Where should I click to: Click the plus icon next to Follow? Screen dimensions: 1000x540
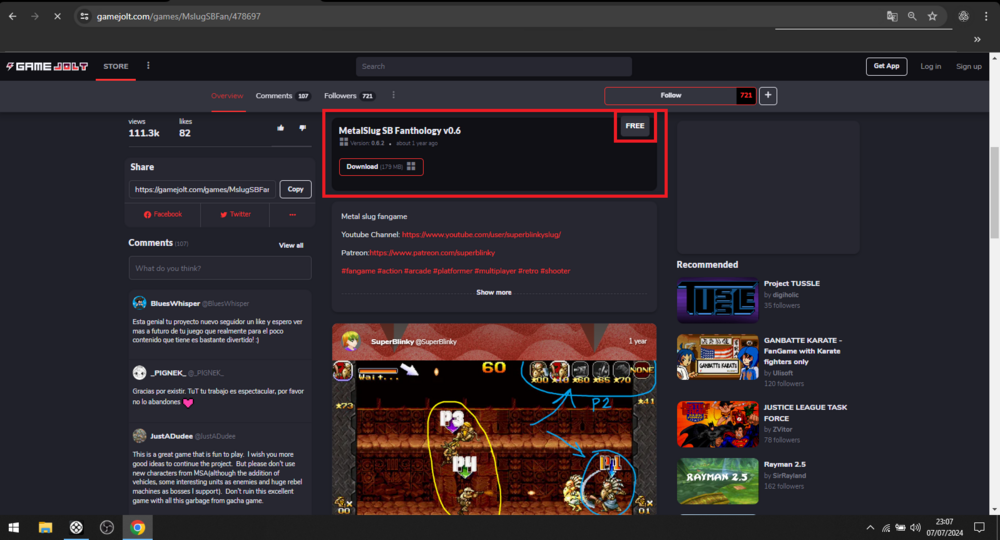point(768,95)
